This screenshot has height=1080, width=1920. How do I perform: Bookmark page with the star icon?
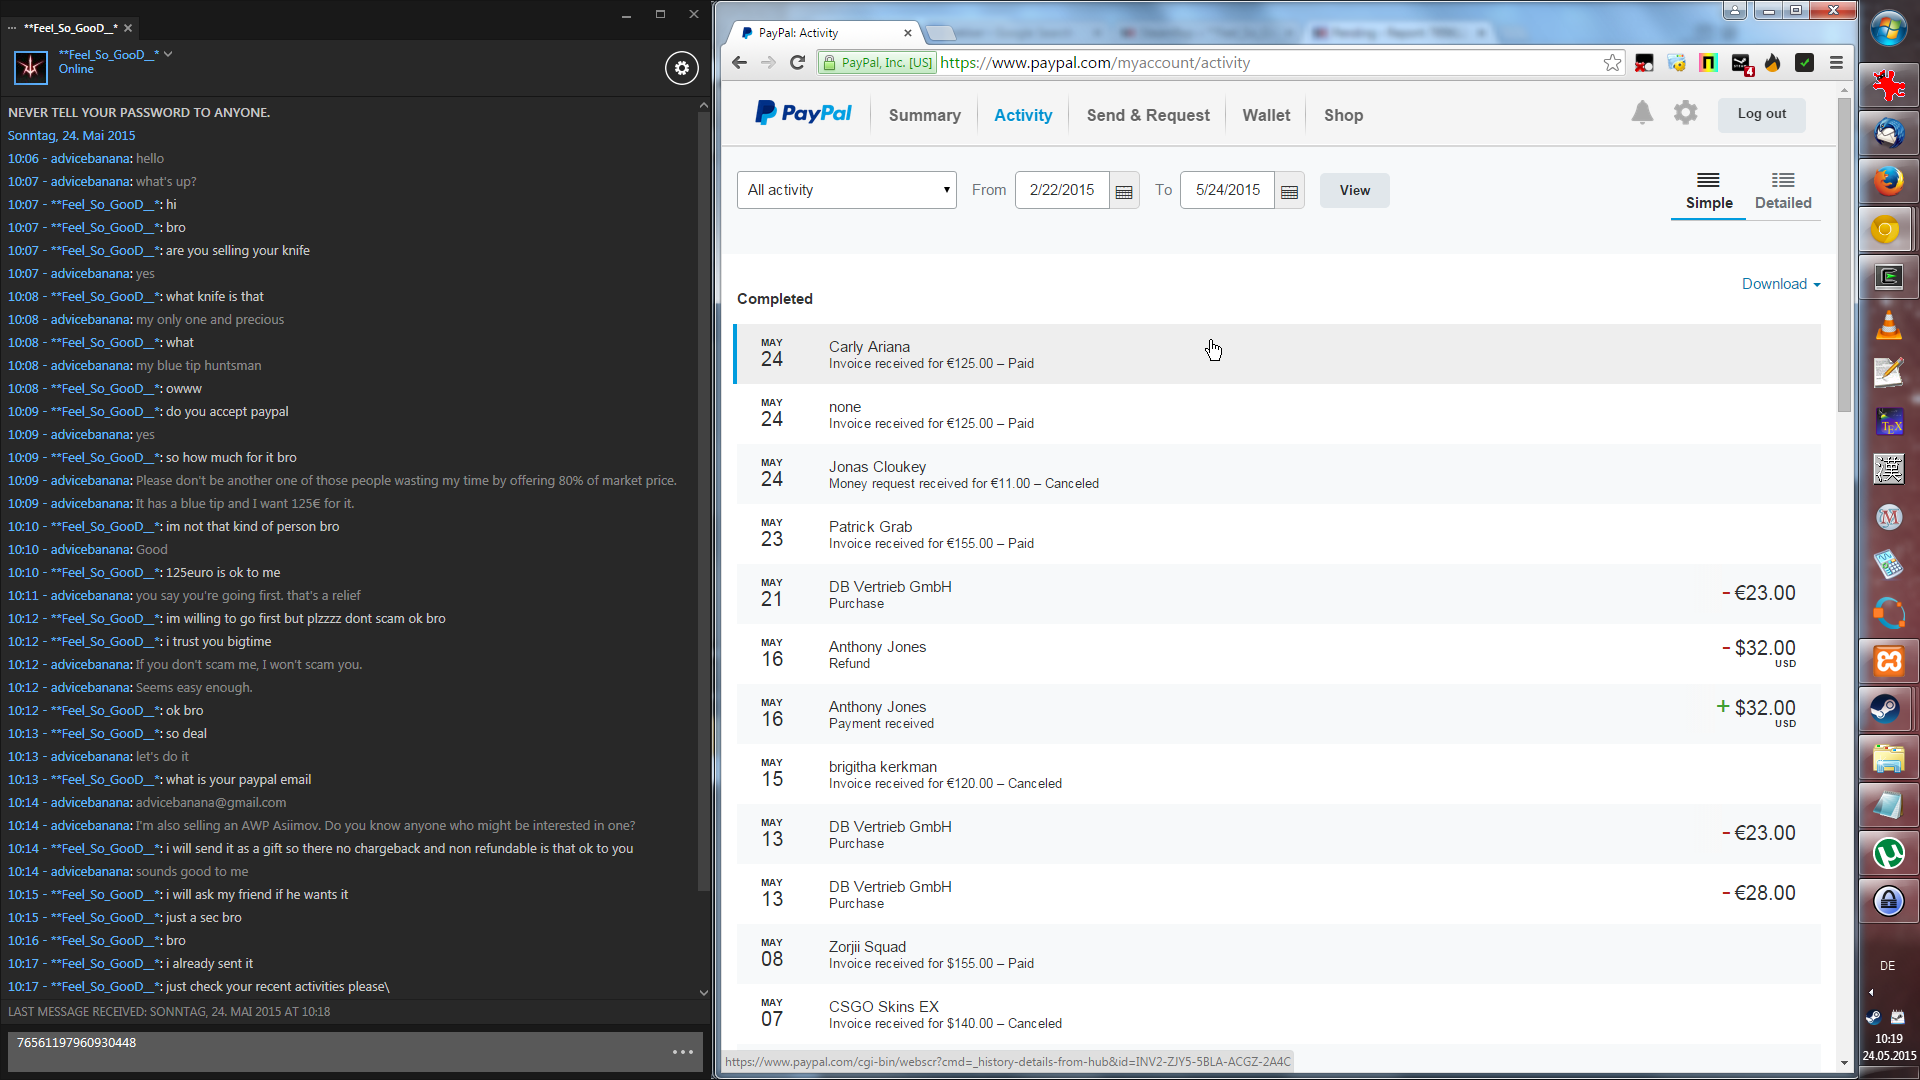1612,63
